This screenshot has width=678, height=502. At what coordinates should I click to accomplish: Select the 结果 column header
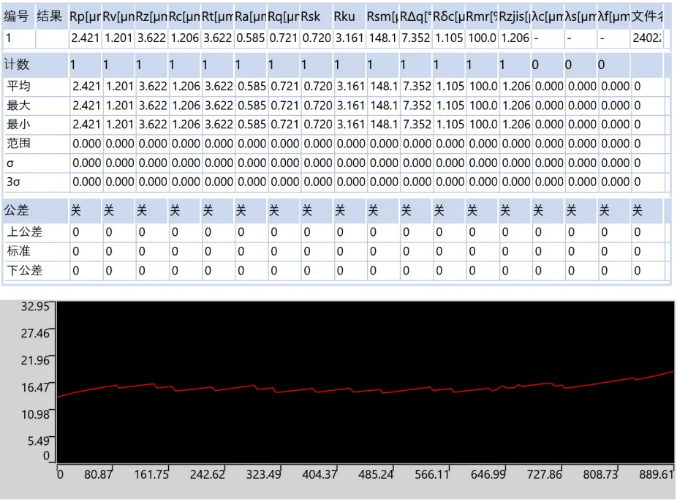tap(50, 16)
